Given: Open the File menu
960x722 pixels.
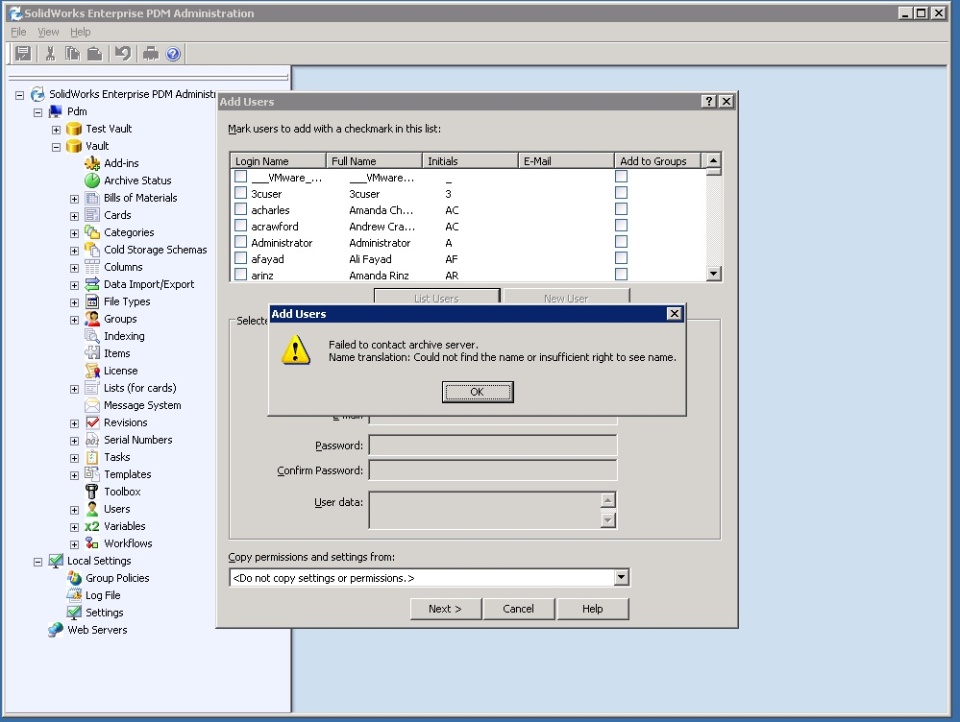Looking at the screenshot, I should [18, 32].
